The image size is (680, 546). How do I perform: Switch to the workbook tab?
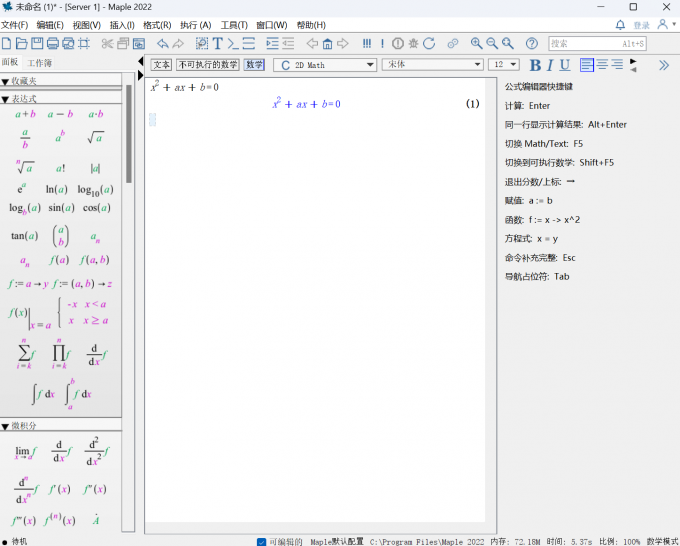click(40, 63)
